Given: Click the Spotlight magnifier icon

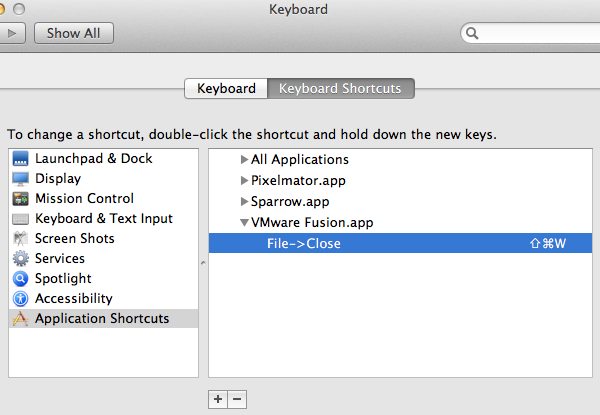Looking at the screenshot, I should [20, 278].
